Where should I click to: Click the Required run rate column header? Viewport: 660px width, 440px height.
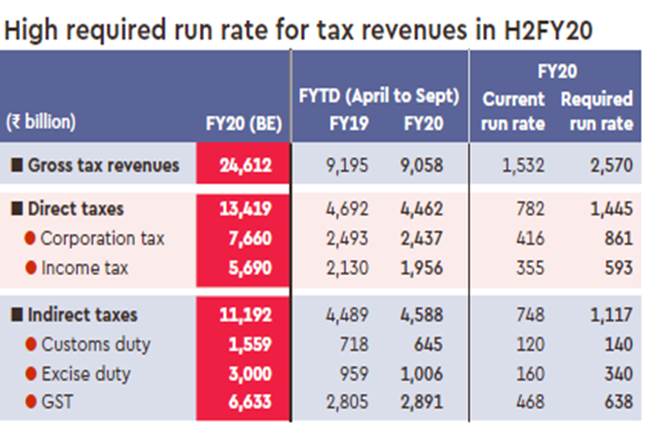pyautogui.click(x=597, y=111)
